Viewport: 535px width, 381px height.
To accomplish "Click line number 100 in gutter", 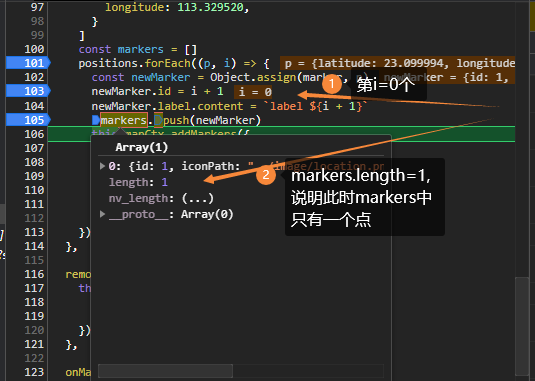I will [x=34, y=49].
